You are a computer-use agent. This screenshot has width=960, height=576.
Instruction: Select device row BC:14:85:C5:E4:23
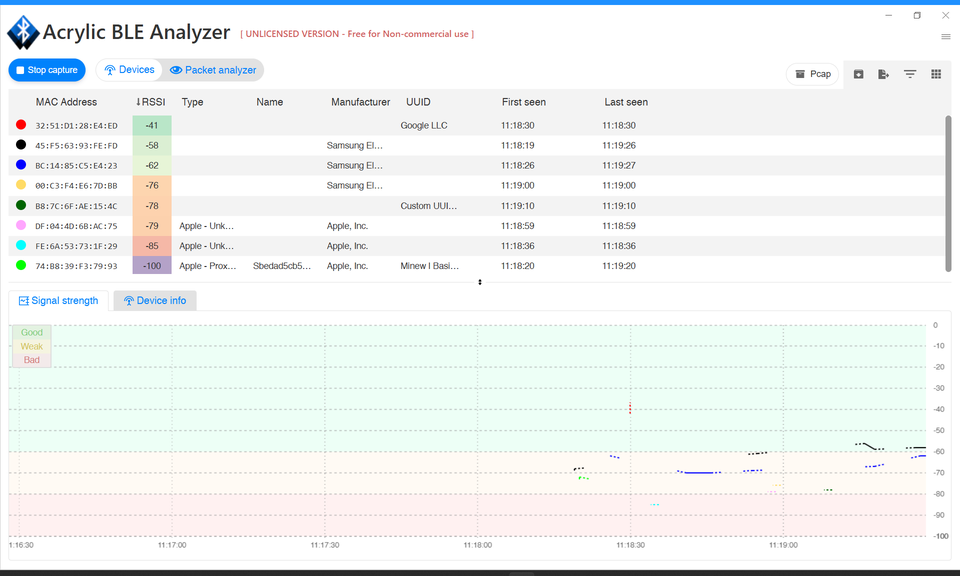476,165
